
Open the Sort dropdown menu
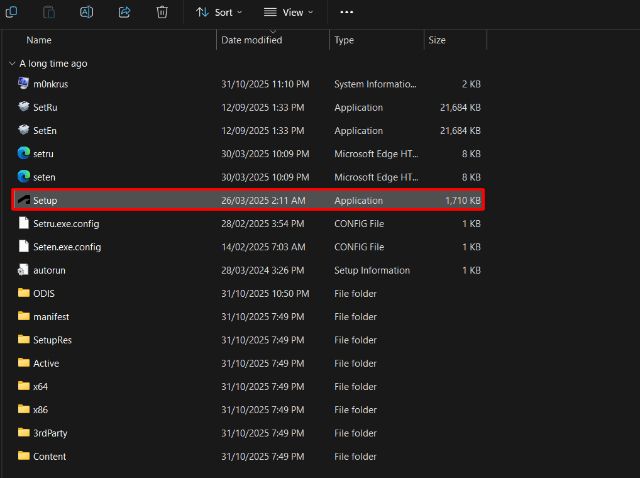pos(219,12)
